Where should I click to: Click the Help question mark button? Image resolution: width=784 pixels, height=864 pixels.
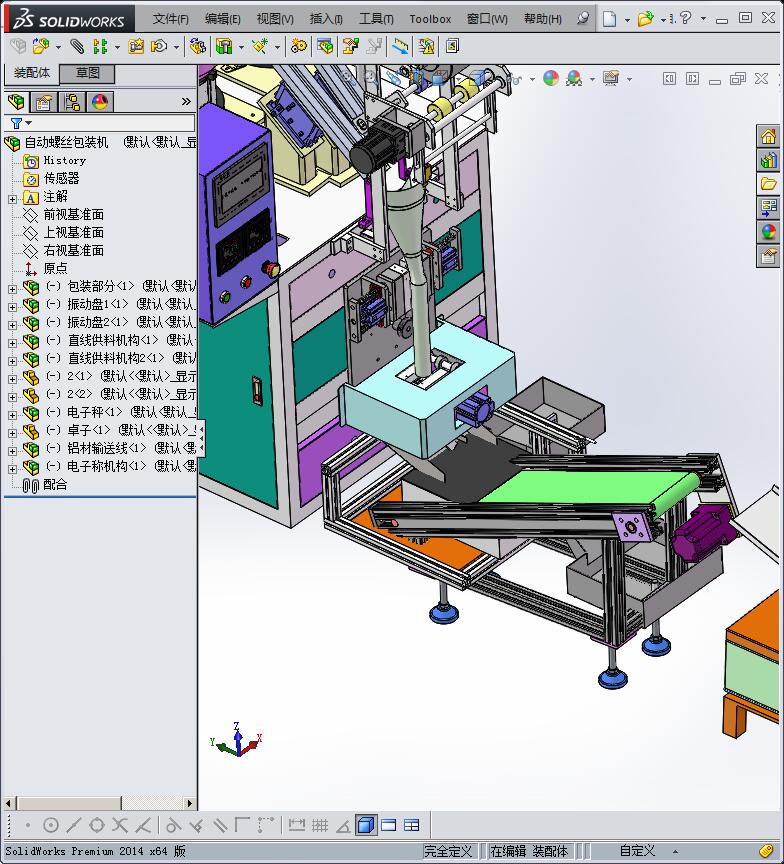tap(686, 18)
